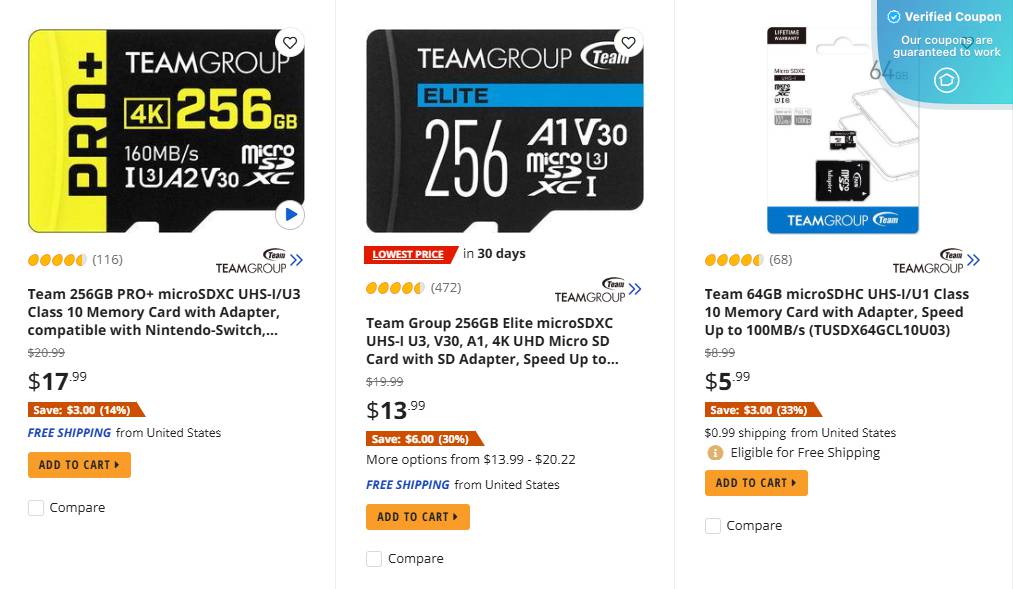The image size is (1013, 589).
Task: Add the PRO+ 256GB card to wishlist
Action: [x=290, y=43]
